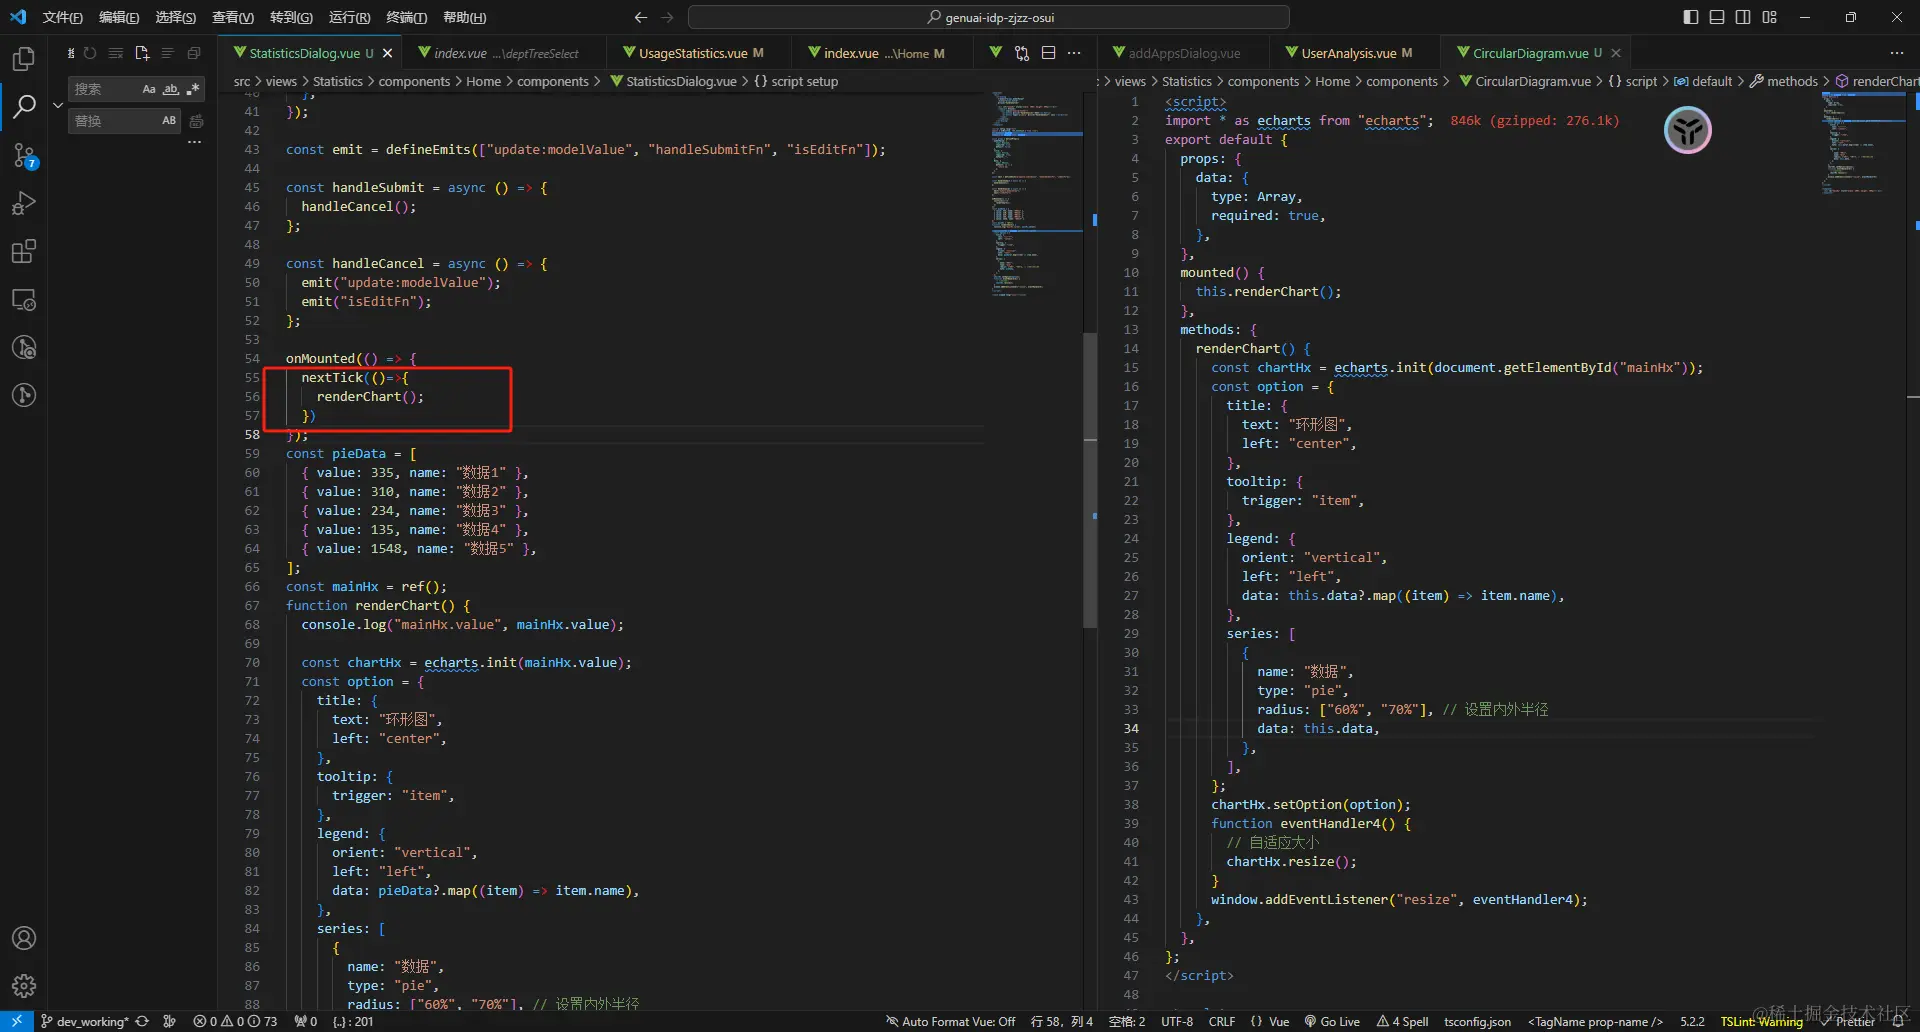
Task: Synchronize changes for dev_working branch
Action: coord(142,1021)
